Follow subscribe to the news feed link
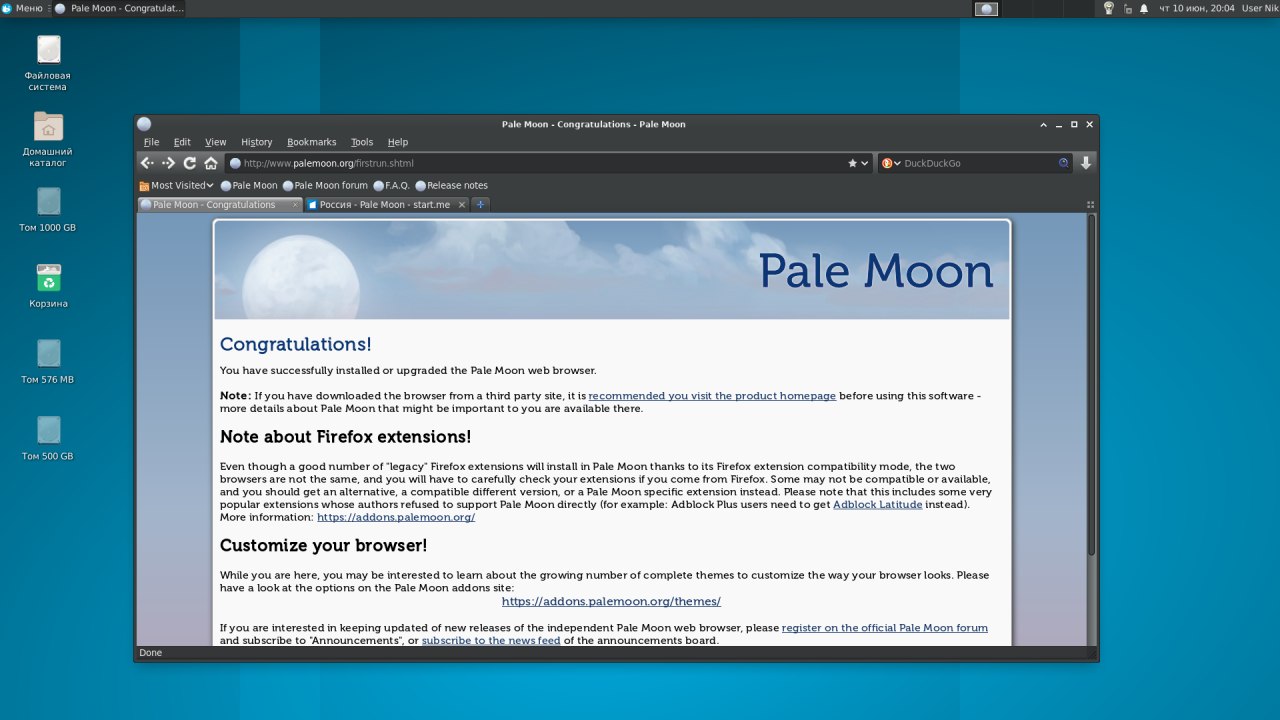Screen dimensions: 1280x720 (491, 640)
